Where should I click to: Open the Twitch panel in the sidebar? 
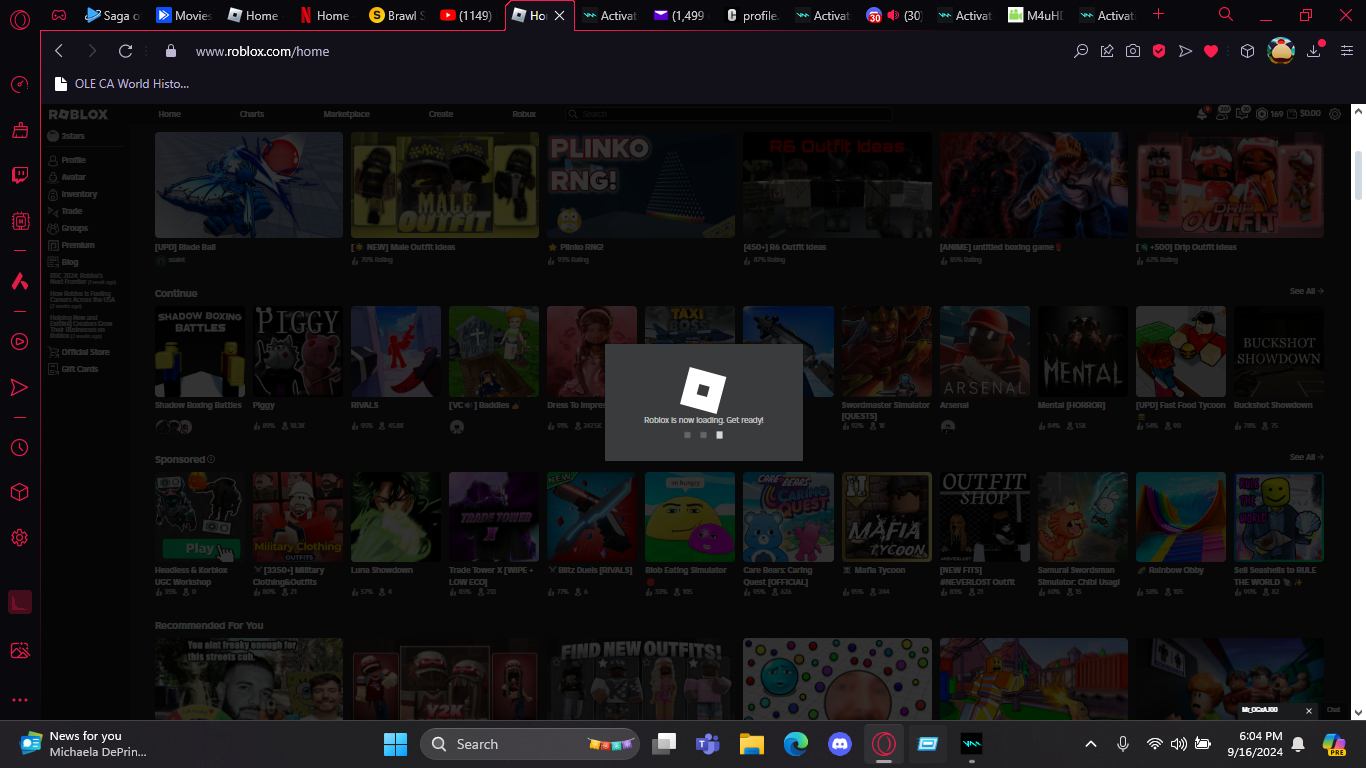click(19, 176)
